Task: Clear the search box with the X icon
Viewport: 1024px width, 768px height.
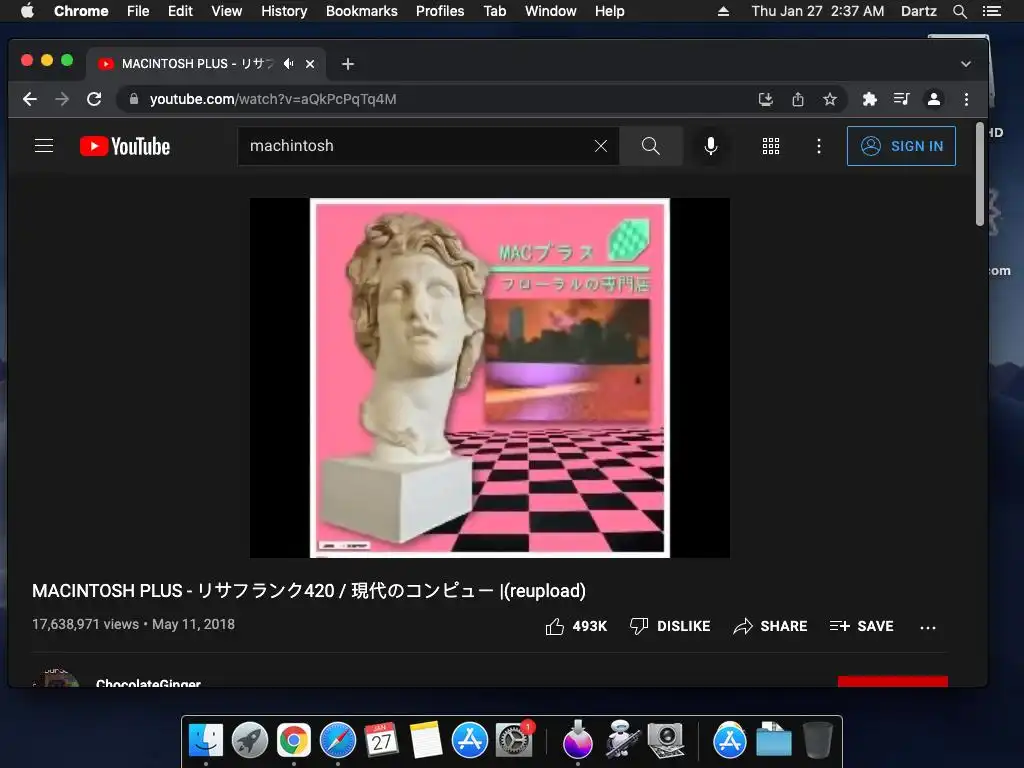Action: 601,146
